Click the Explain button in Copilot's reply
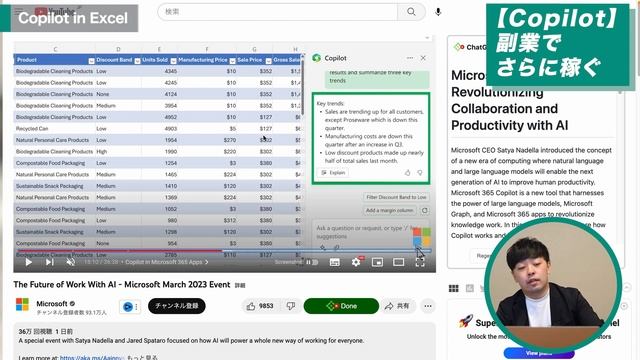This screenshot has height=360, width=640. tap(333, 173)
